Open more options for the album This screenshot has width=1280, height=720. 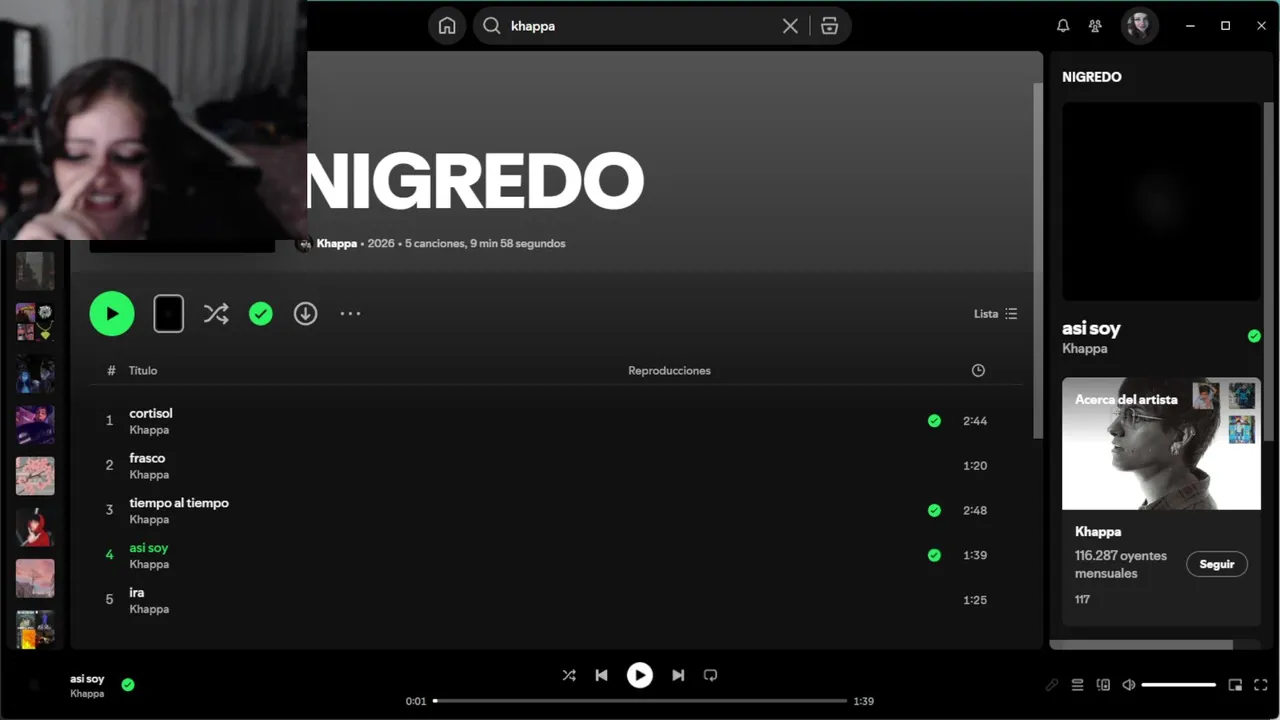pos(350,314)
